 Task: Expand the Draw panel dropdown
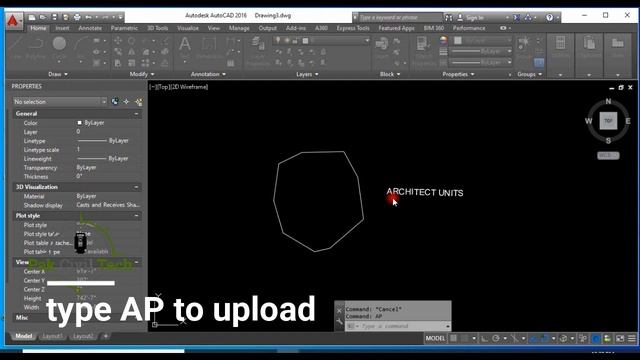pyautogui.click(x=58, y=74)
